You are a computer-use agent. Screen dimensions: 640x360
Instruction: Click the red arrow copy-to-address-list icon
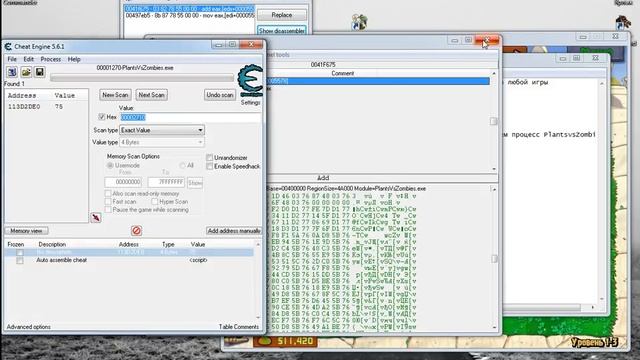click(x=96, y=218)
